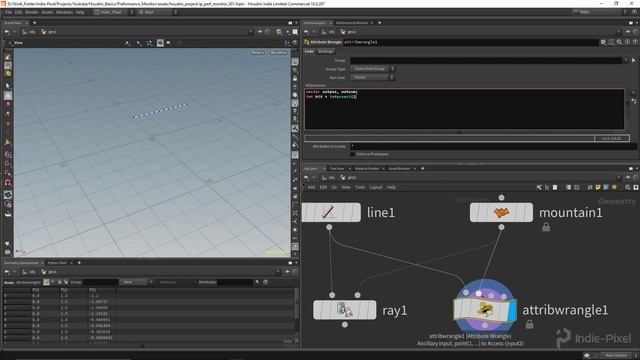Add new tab next to Scene View
Image resolution: width=640 pixels, height=360 pixels.
34,23
